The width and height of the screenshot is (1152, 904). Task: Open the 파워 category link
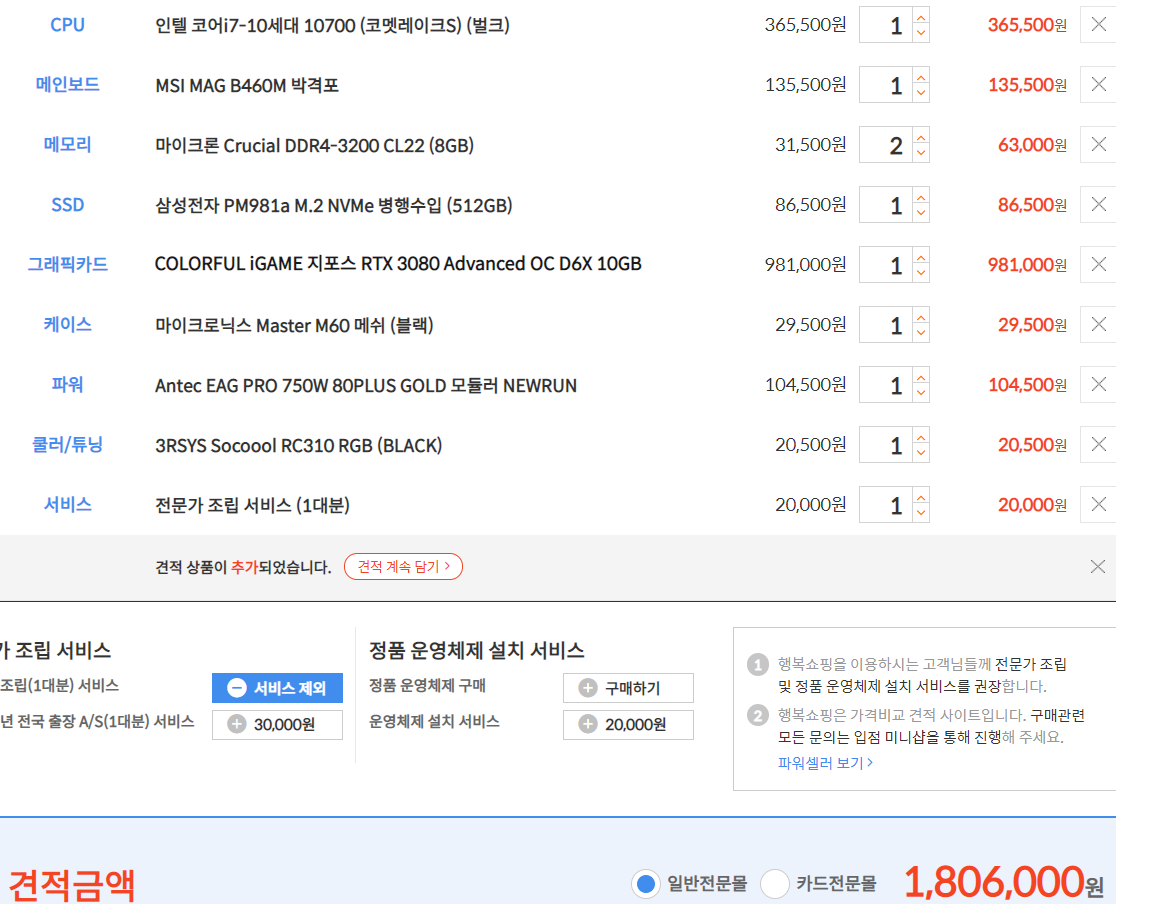[67, 384]
